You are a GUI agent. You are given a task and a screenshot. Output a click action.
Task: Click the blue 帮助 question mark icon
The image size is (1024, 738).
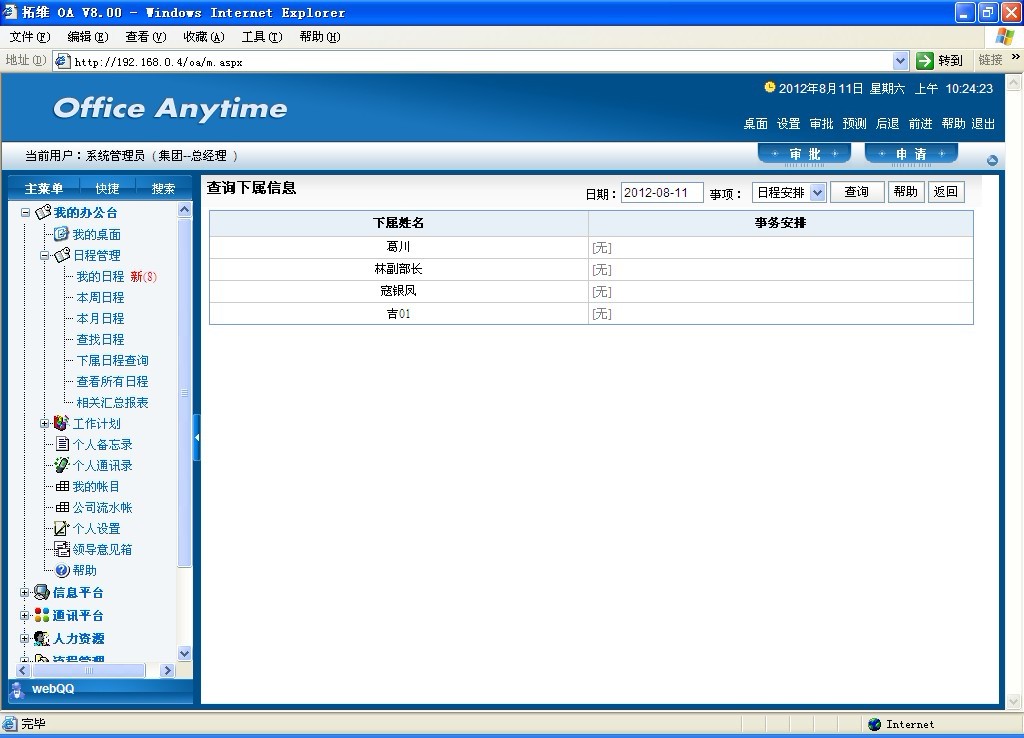[62, 570]
